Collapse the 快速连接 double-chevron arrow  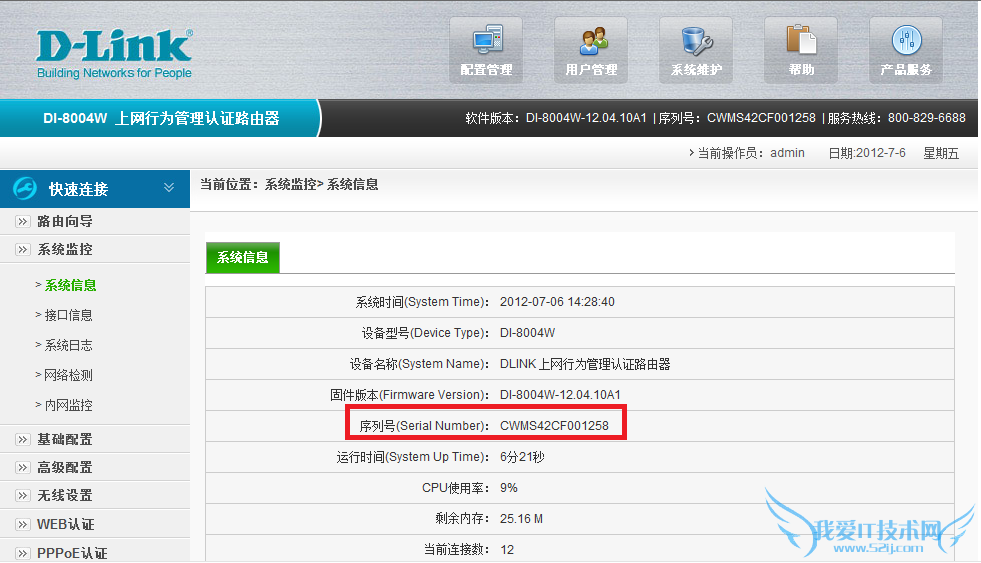pyautogui.click(x=169, y=188)
